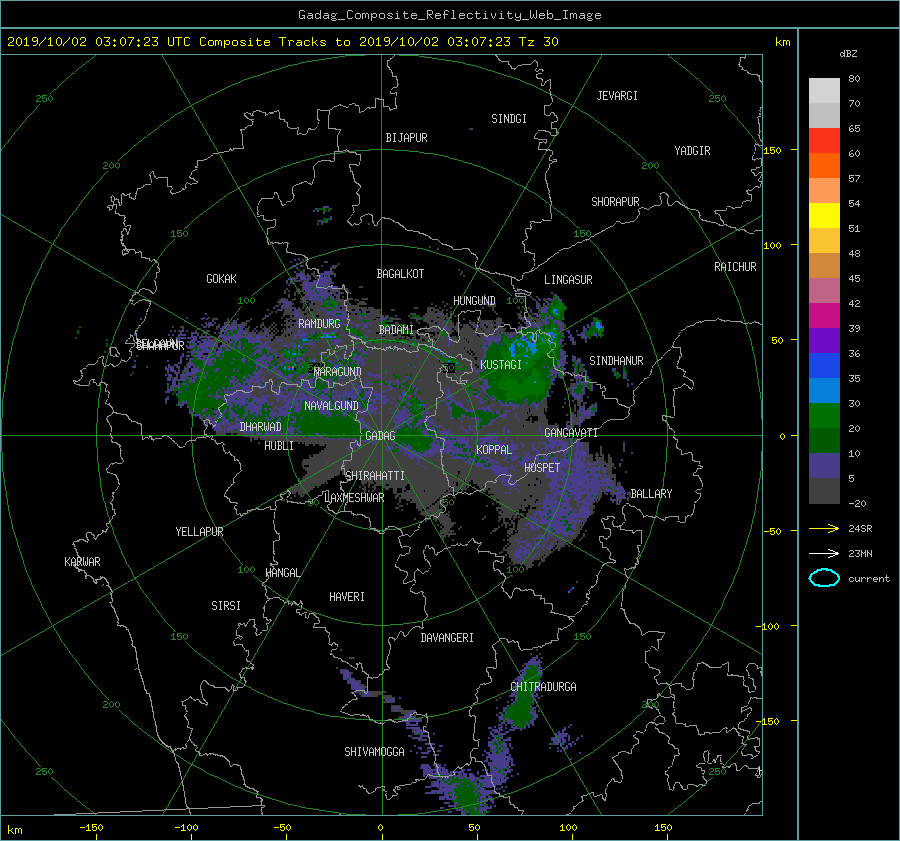The width and height of the screenshot is (900, 841).
Task: Click the white 23MN arrow legend icon
Action: 824,553
